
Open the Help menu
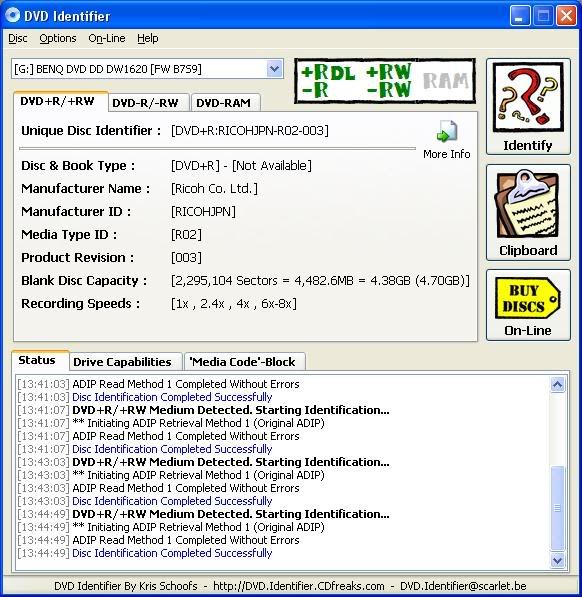(x=148, y=38)
